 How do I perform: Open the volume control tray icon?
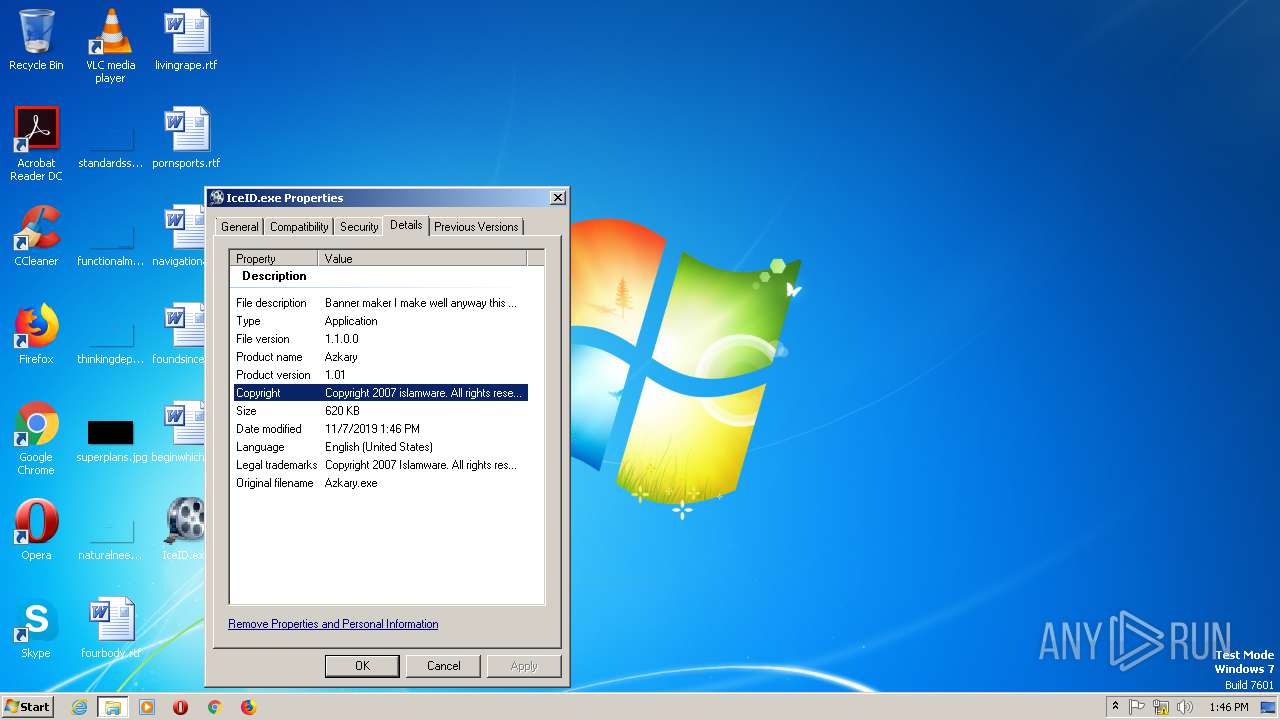1185,707
